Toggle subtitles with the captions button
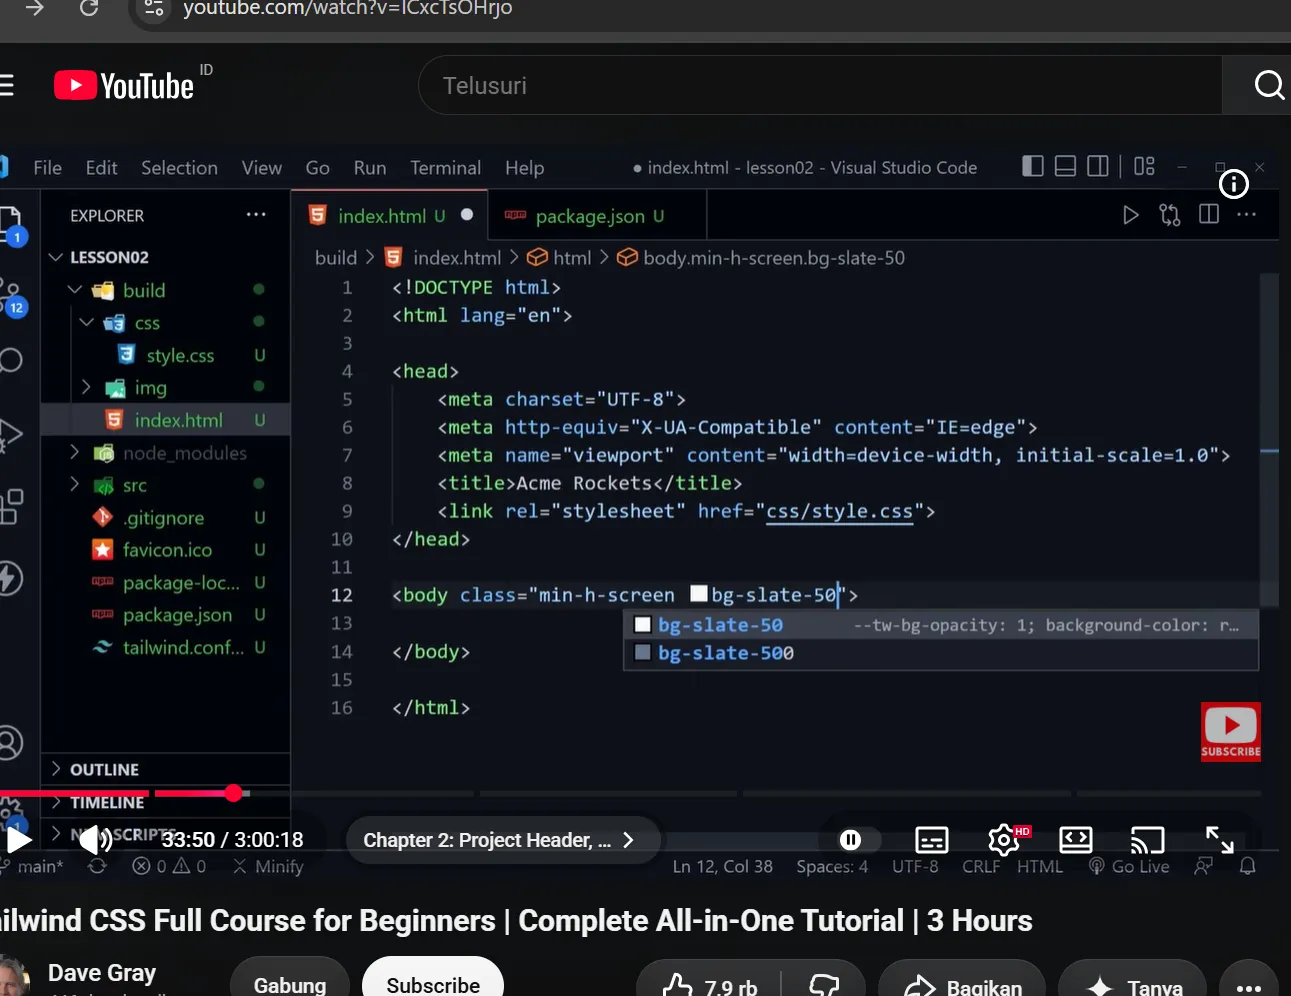This screenshot has width=1291, height=996. (931, 840)
